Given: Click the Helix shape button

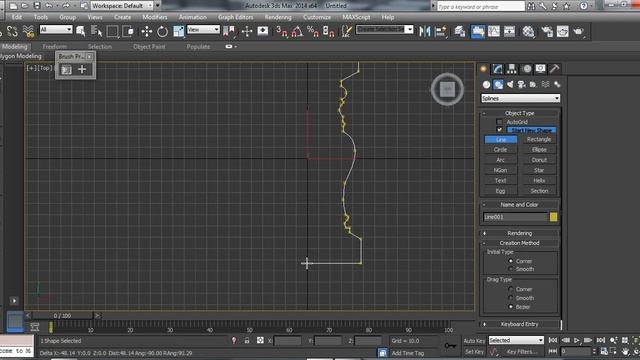Looking at the screenshot, I should coord(539,180).
